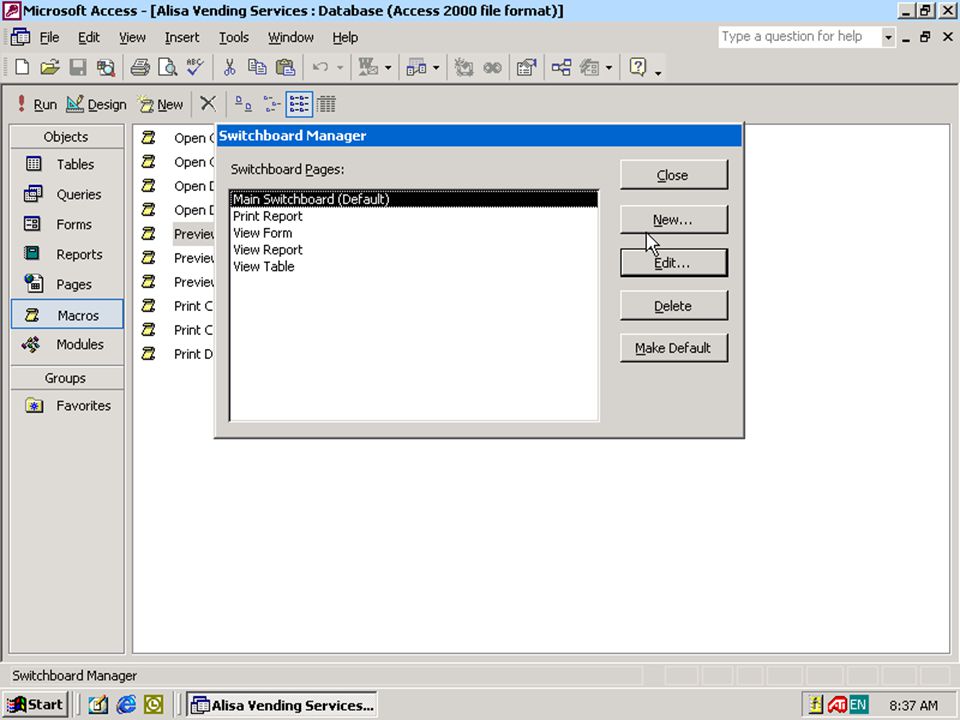
Task: Open the Windows Start button
Action: coord(35,705)
